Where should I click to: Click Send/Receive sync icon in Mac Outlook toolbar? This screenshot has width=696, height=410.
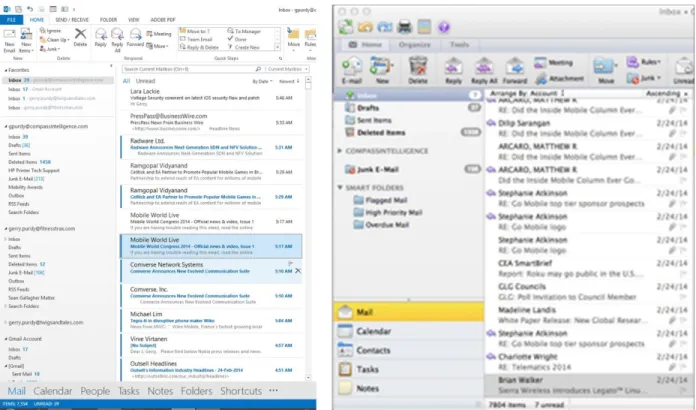tap(346, 27)
